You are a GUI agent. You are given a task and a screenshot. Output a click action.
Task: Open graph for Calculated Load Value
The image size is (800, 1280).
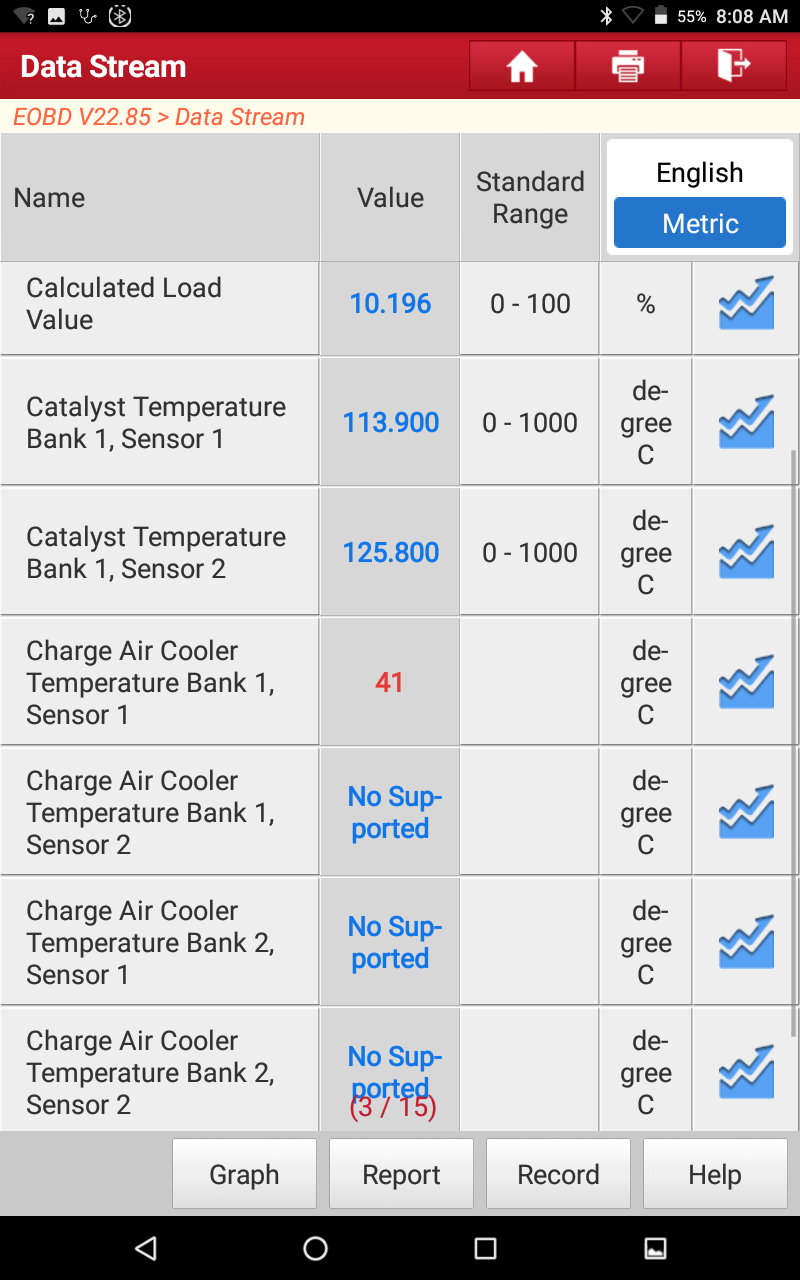pyautogui.click(x=746, y=304)
